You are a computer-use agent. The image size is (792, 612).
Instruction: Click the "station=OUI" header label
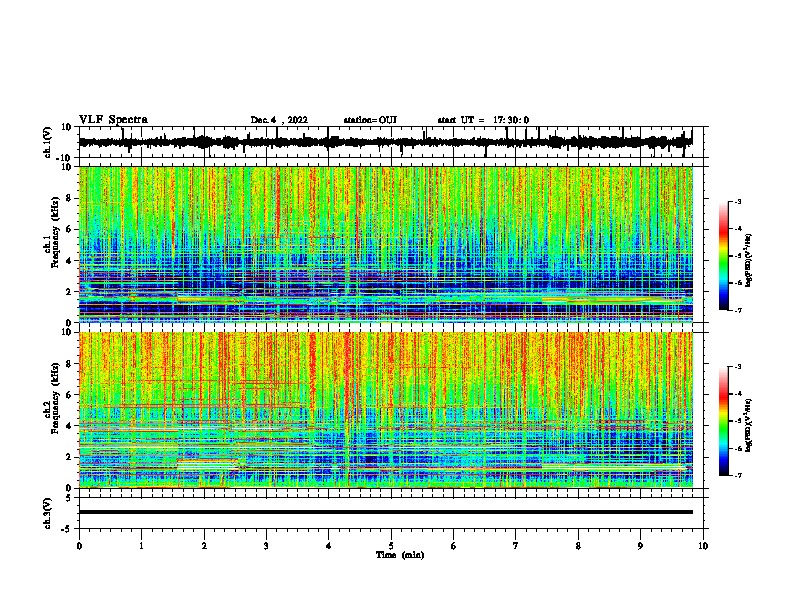370,120
